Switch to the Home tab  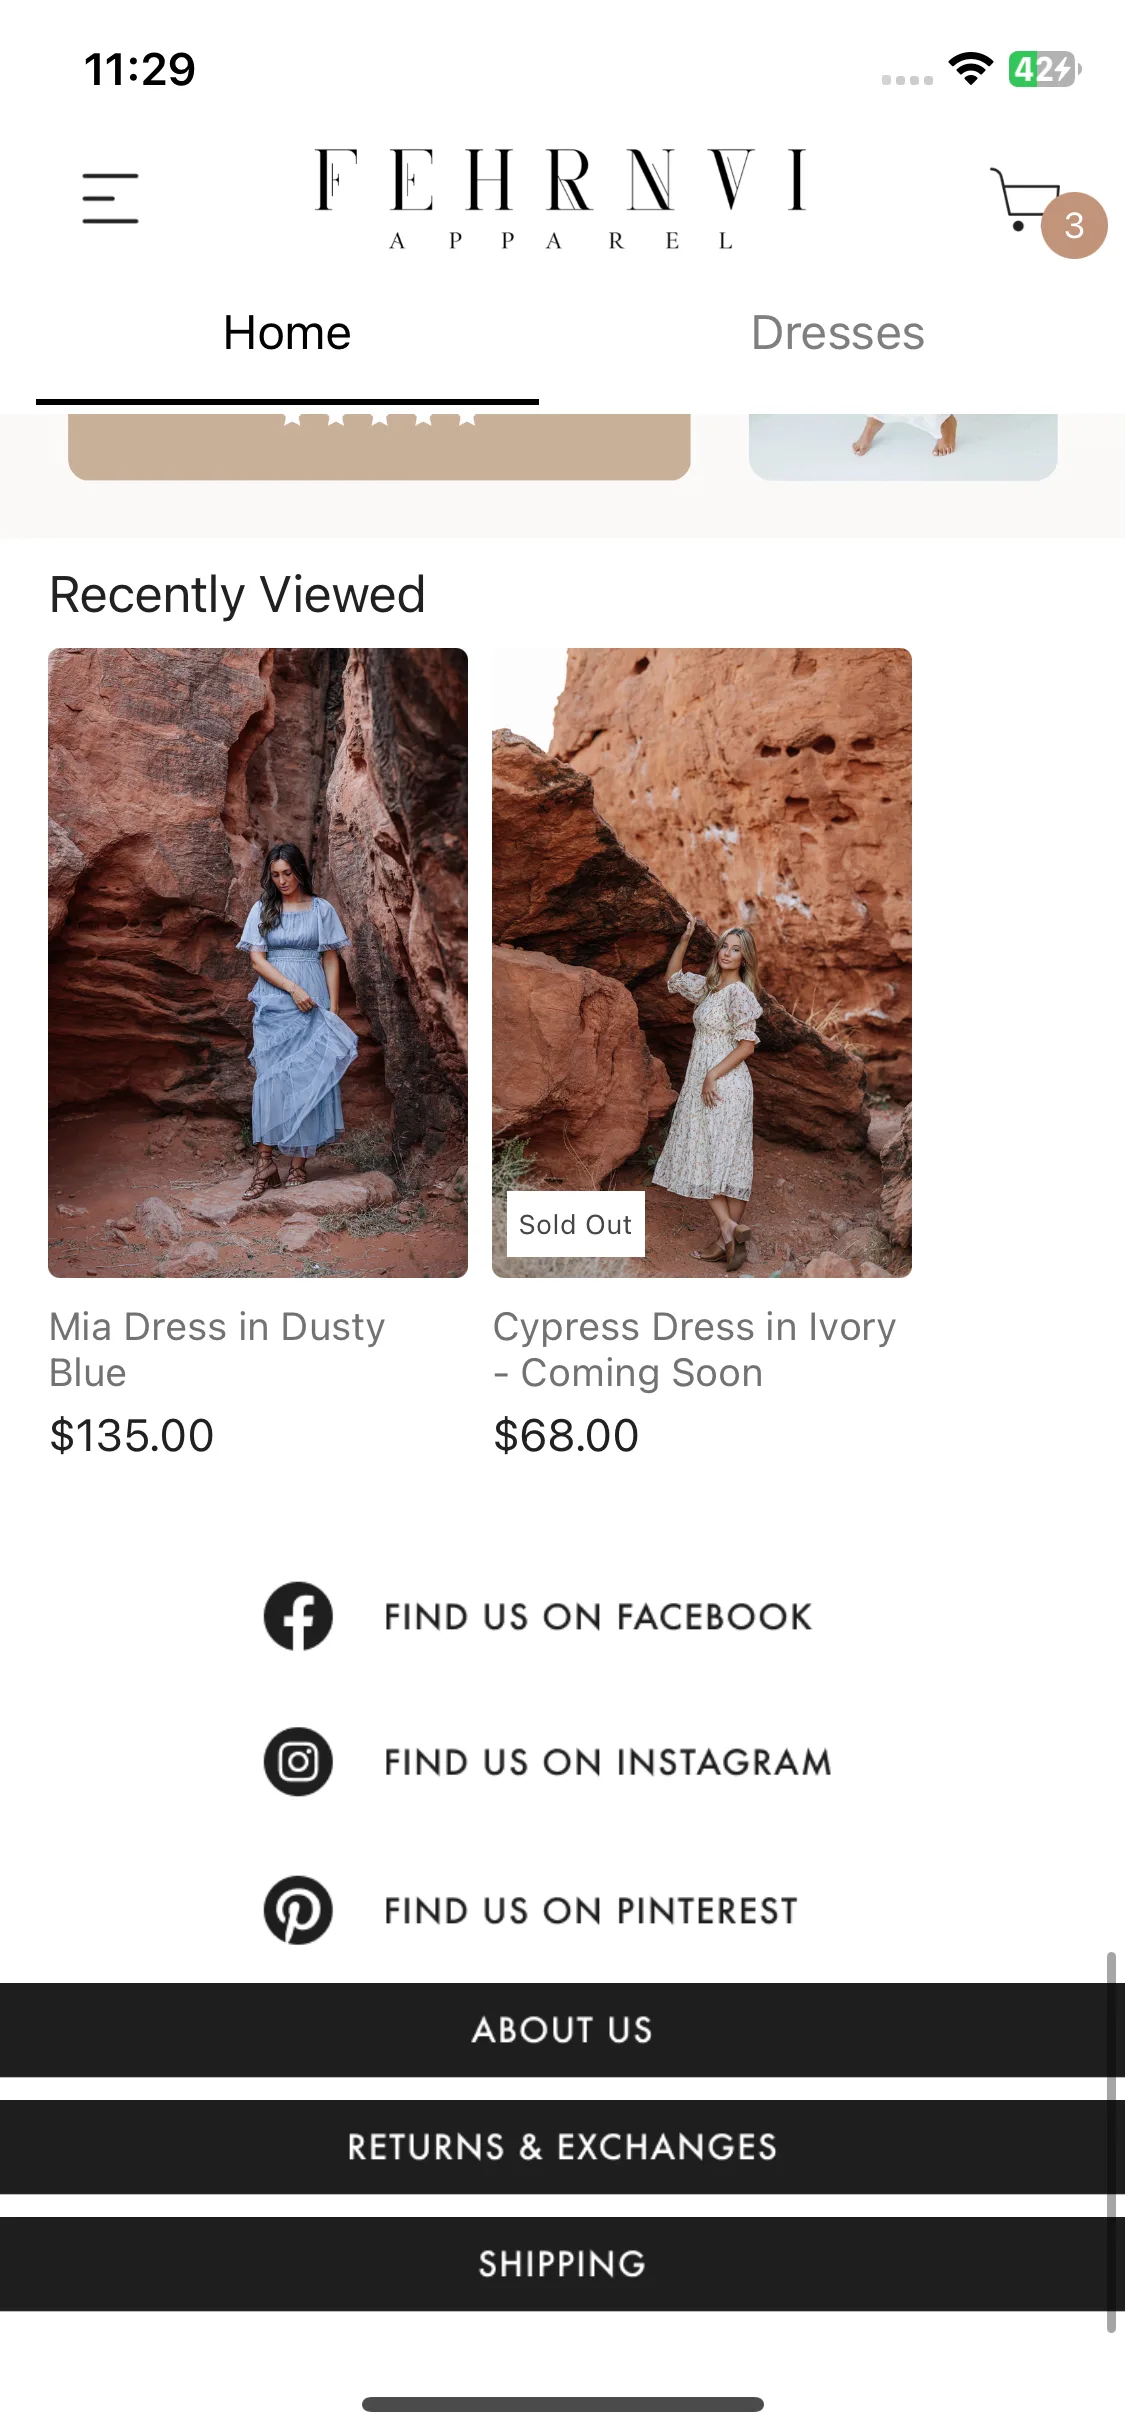pyautogui.click(x=287, y=333)
